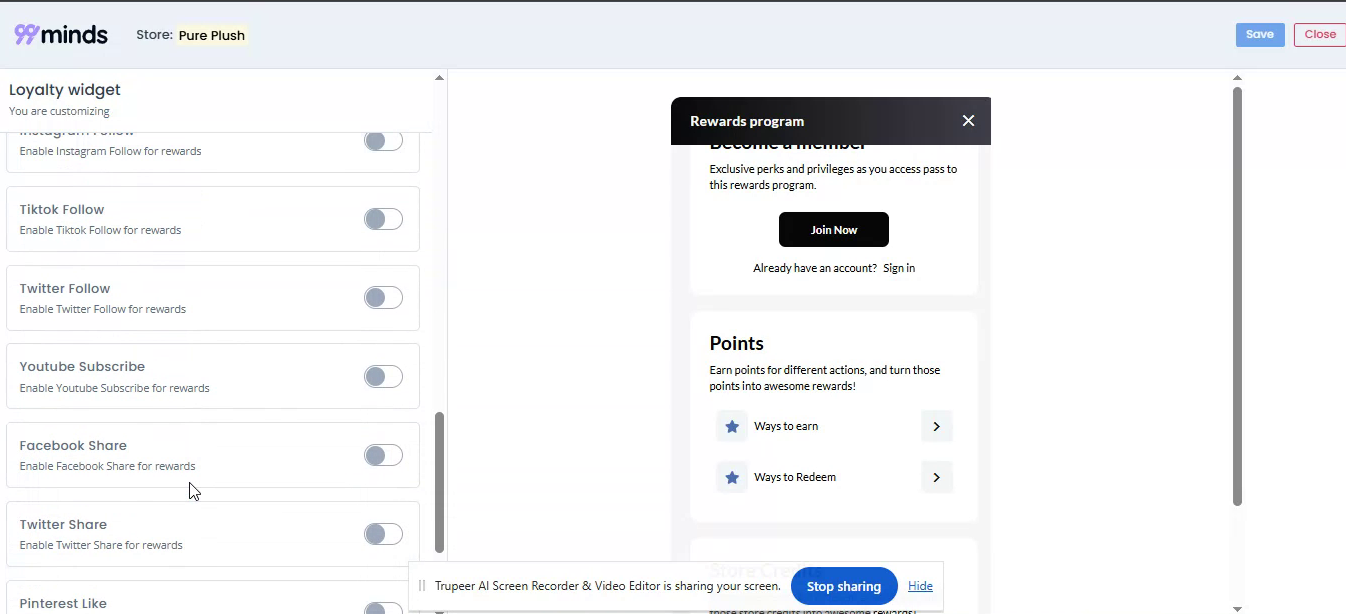Click 'You are customizing' text
Viewport: 1346px width, 614px height.
59,111
